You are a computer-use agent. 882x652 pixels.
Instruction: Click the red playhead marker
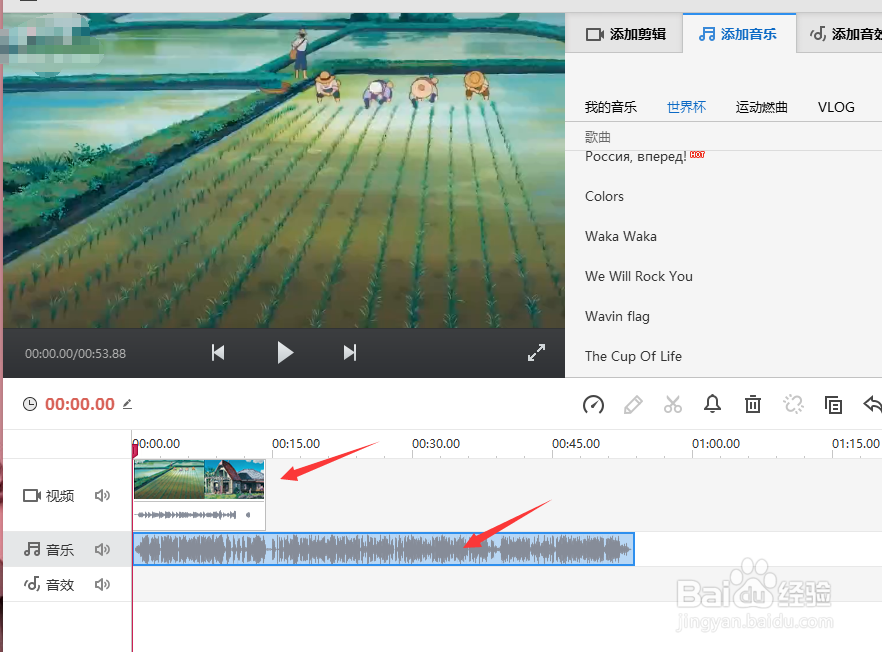point(135,451)
